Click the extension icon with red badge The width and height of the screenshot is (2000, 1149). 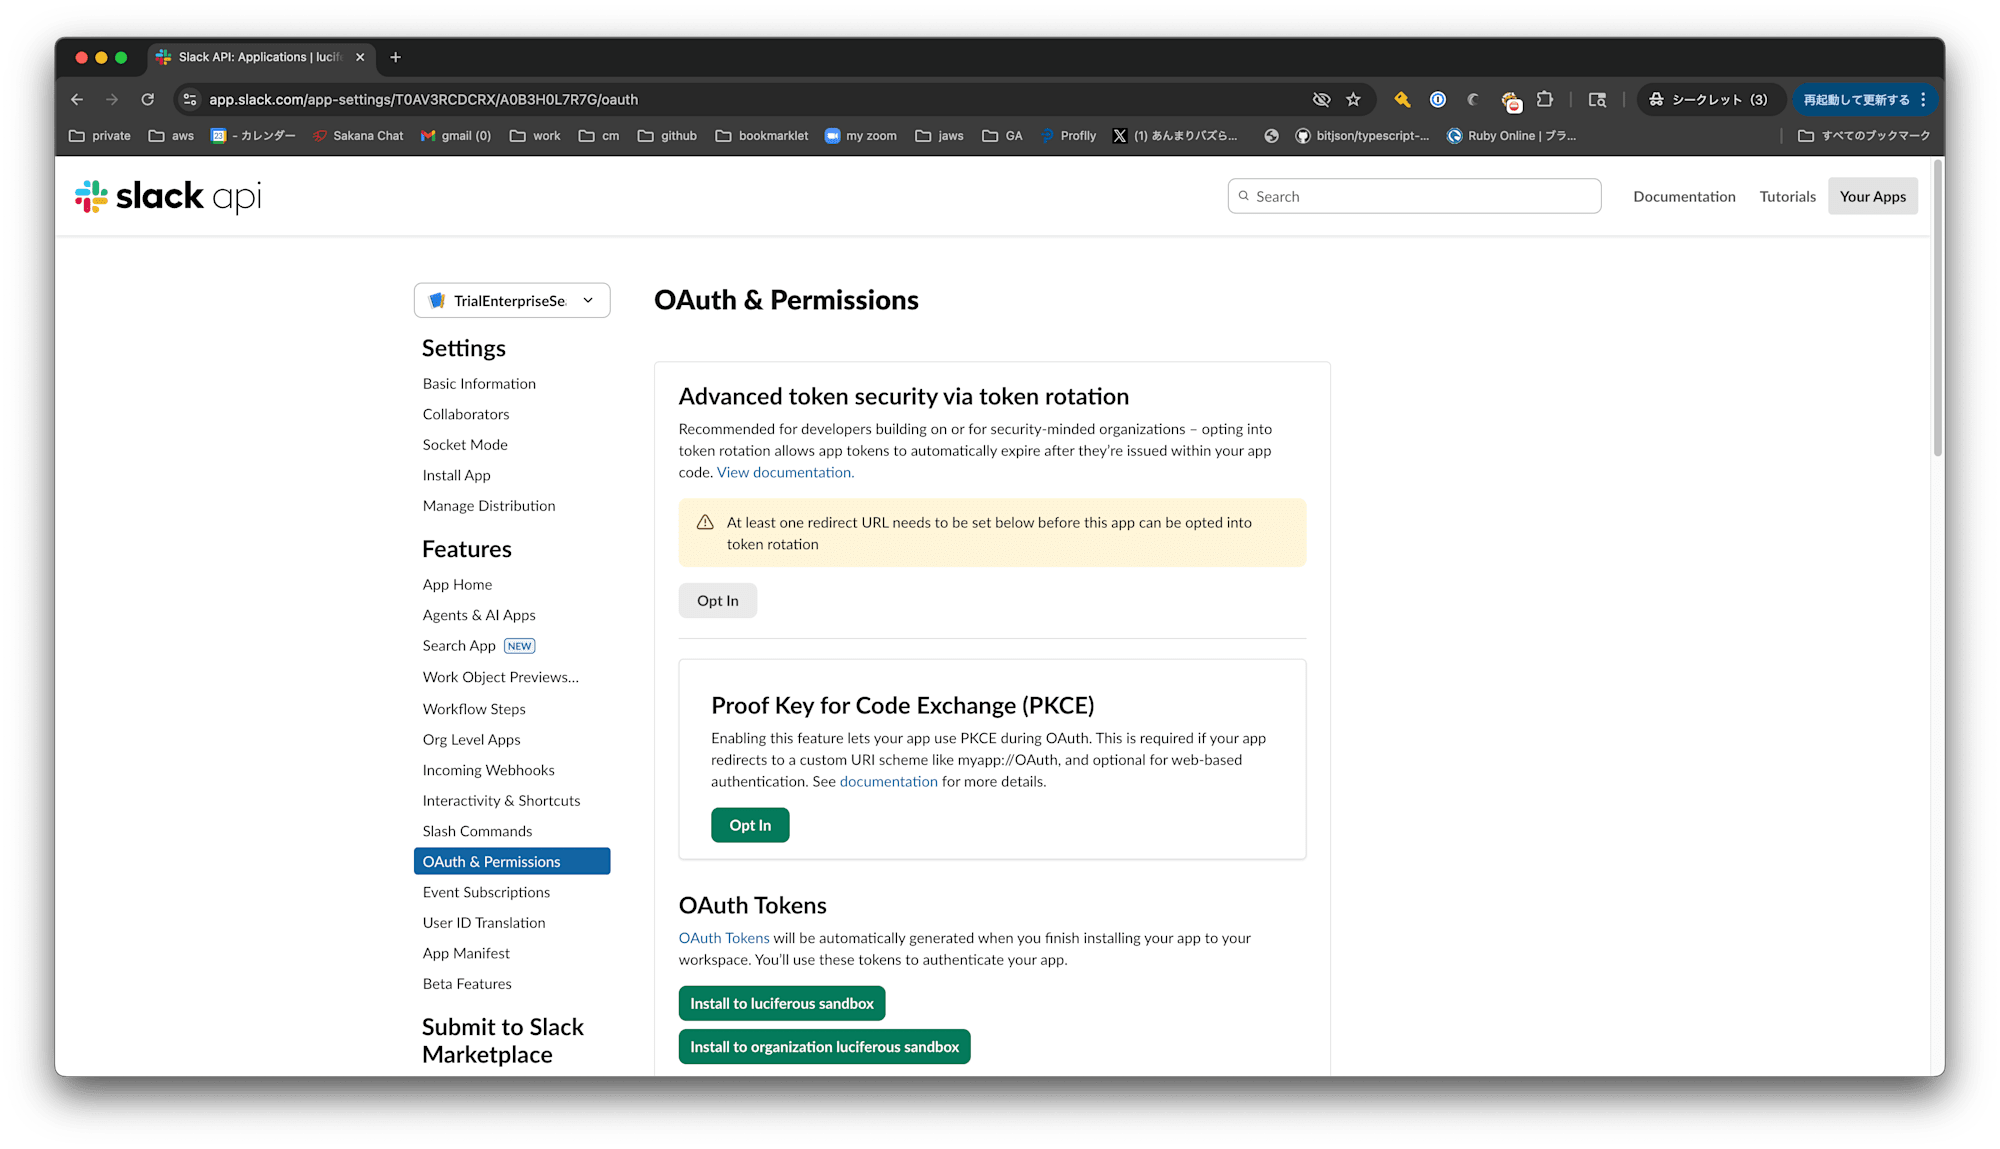pyautogui.click(x=1511, y=100)
